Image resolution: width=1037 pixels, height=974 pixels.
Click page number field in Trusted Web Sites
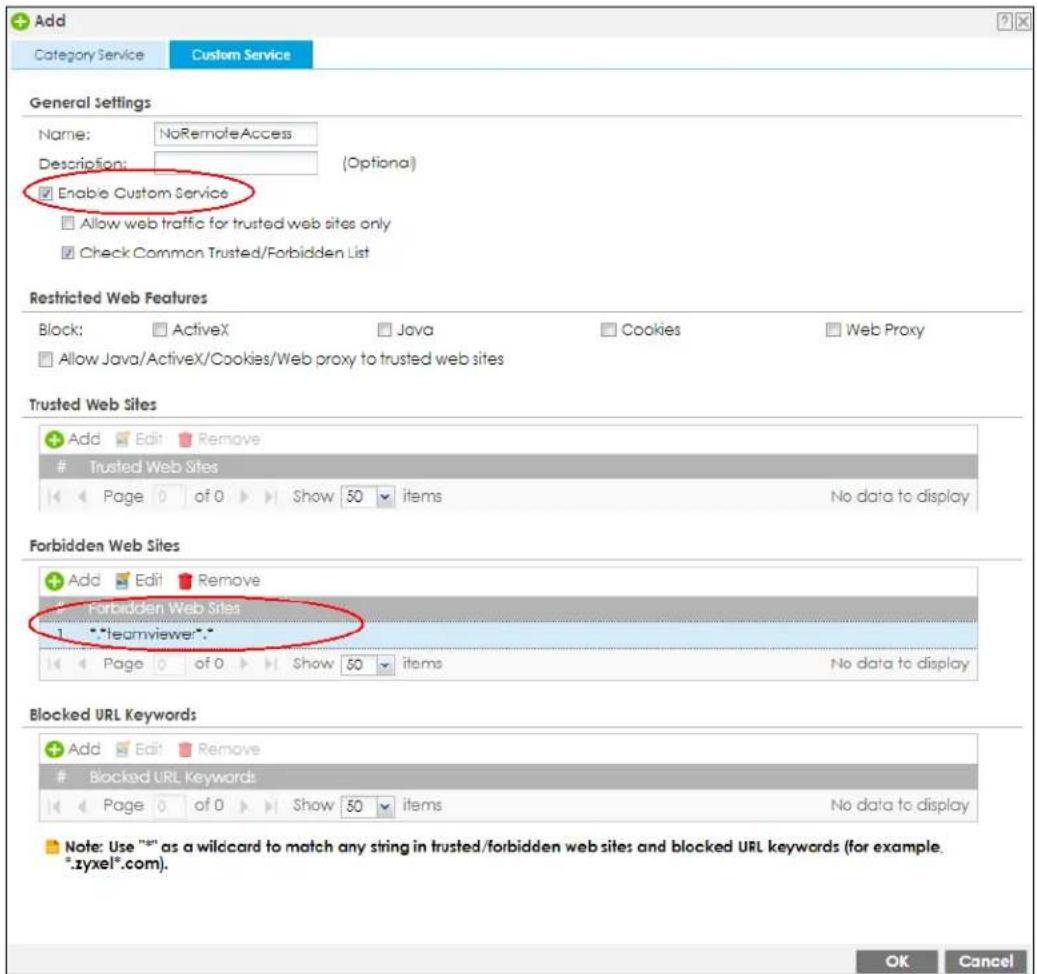coord(169,497)
